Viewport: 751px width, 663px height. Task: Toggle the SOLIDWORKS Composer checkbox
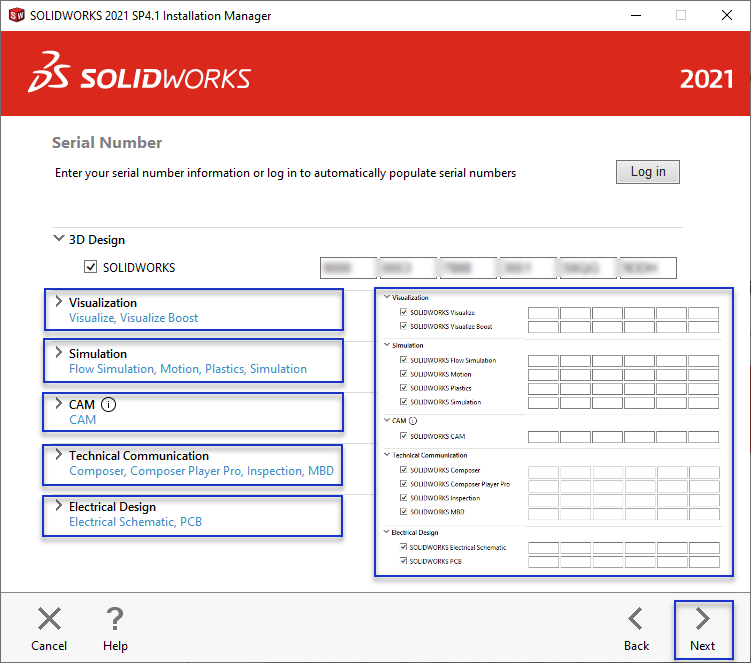point(403,470)
